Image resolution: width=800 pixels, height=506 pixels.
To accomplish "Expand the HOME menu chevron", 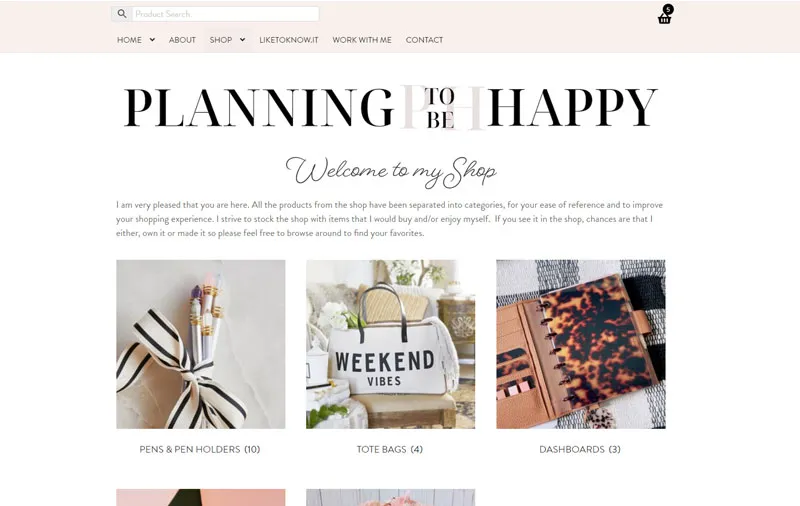I will point(152,40).
